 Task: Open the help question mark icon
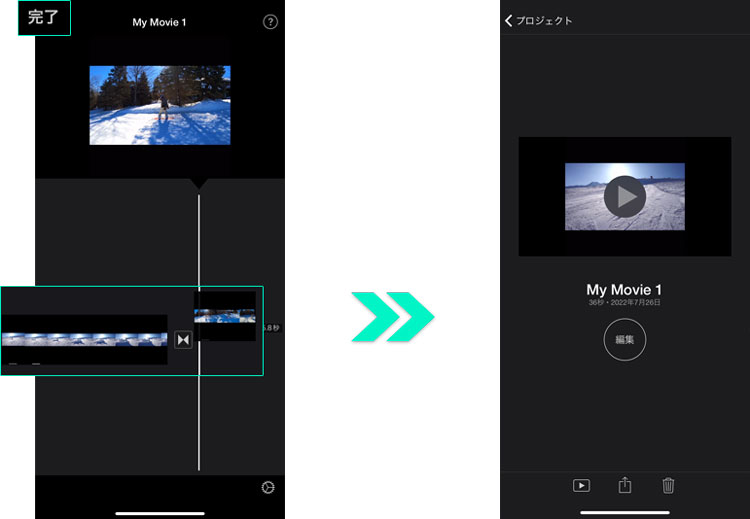270,22
